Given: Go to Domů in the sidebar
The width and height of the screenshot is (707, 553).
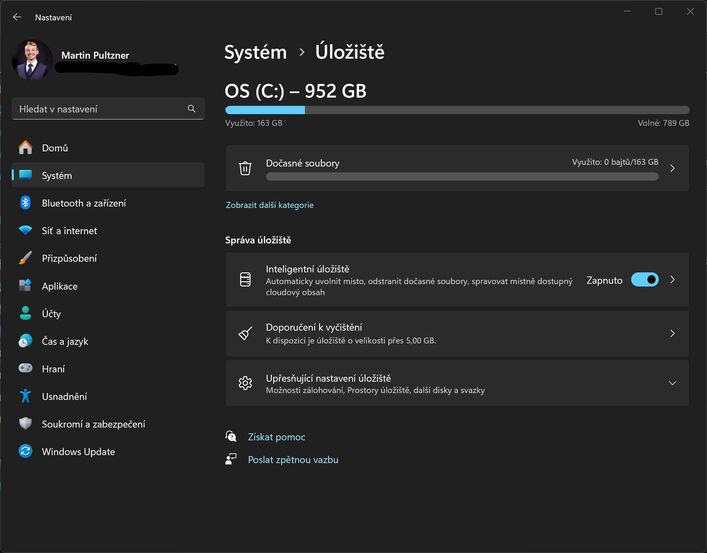Looking at the screenshot, I should (108, 147).
